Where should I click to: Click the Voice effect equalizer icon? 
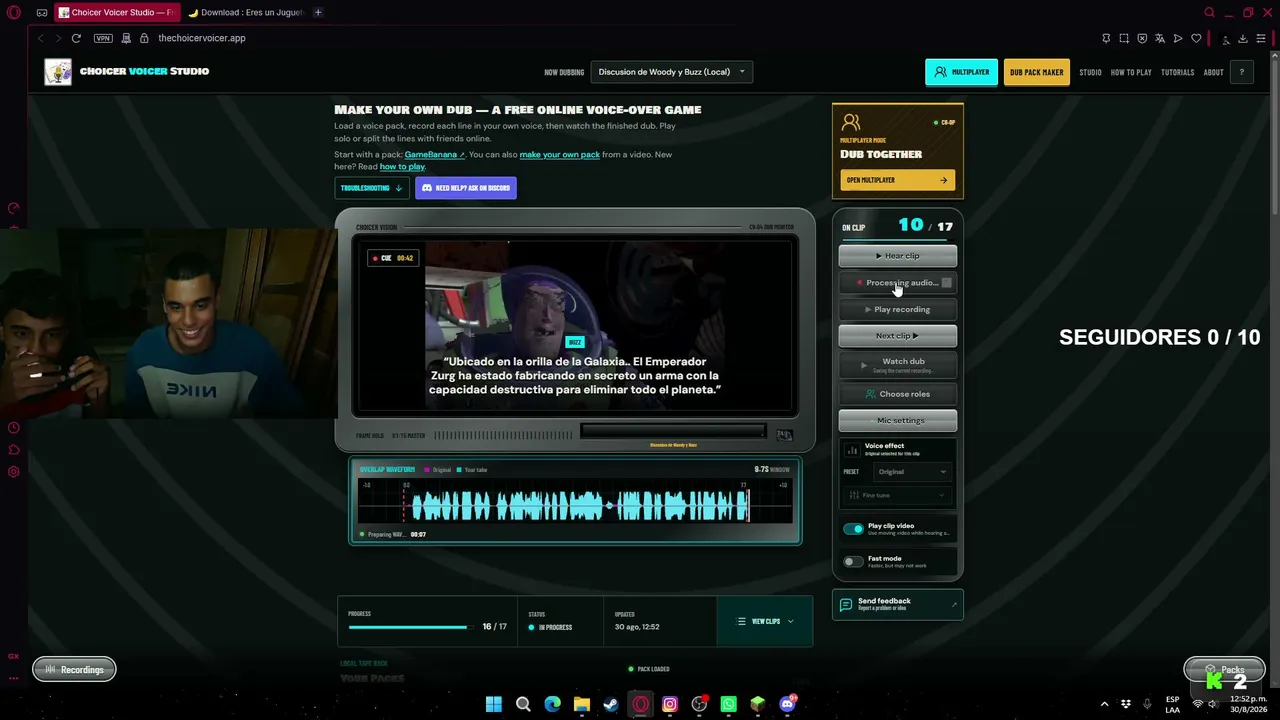pos(852,450)
